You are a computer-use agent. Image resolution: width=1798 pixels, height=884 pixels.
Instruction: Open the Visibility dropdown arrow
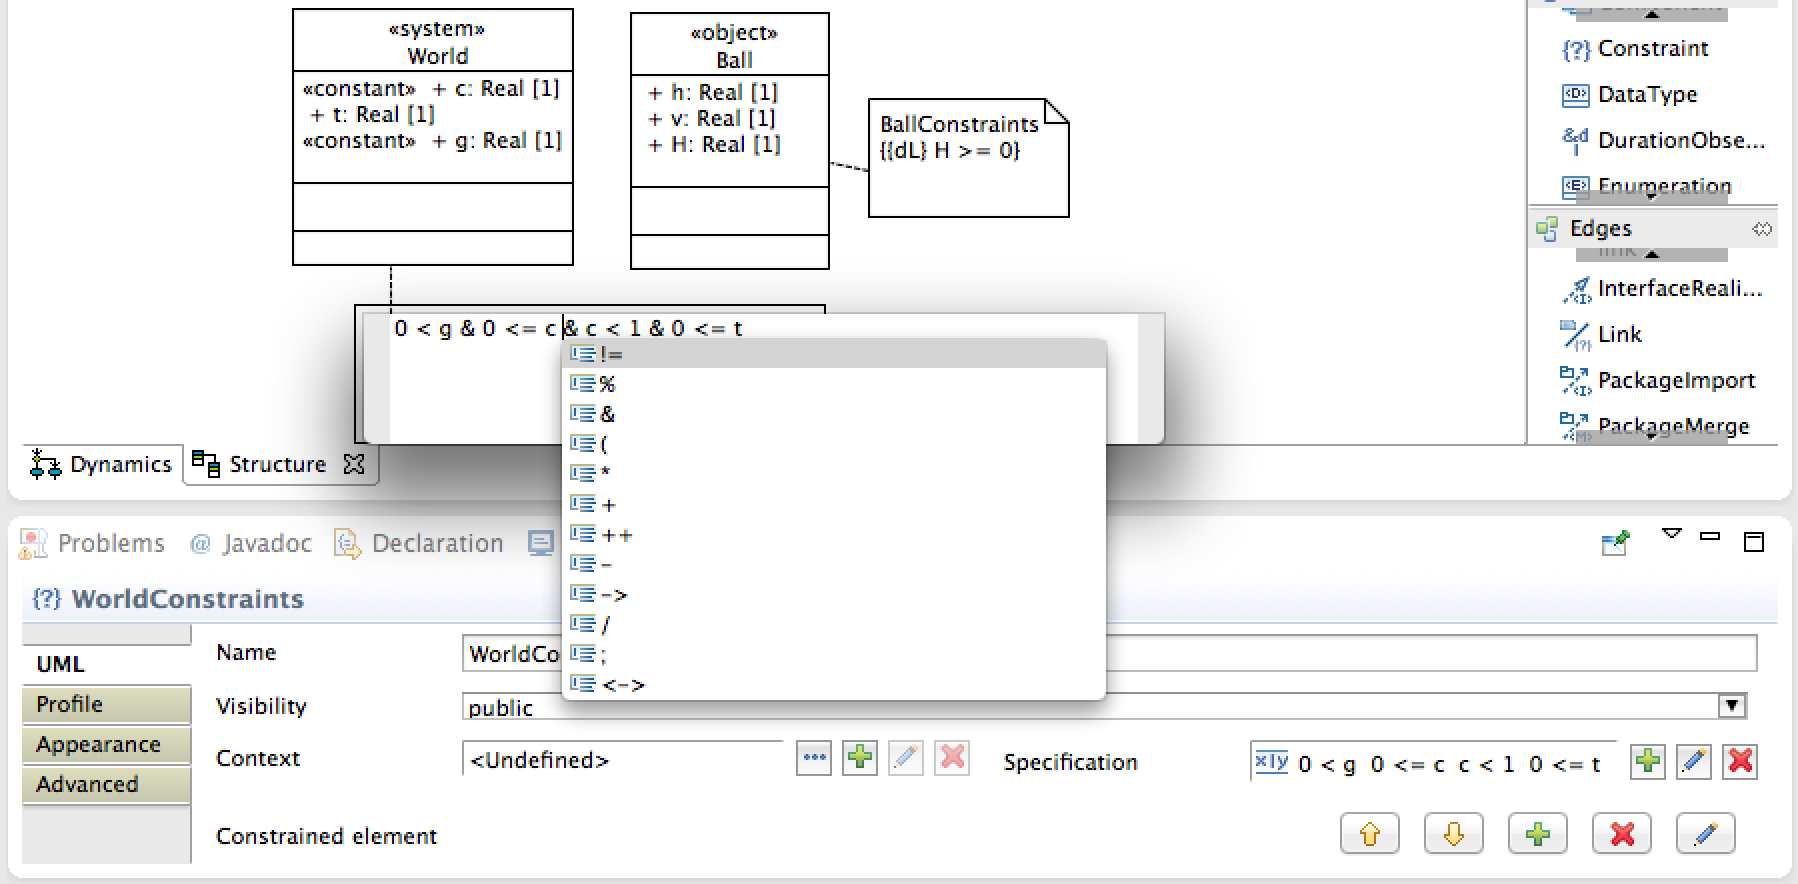pos(1731,706)
